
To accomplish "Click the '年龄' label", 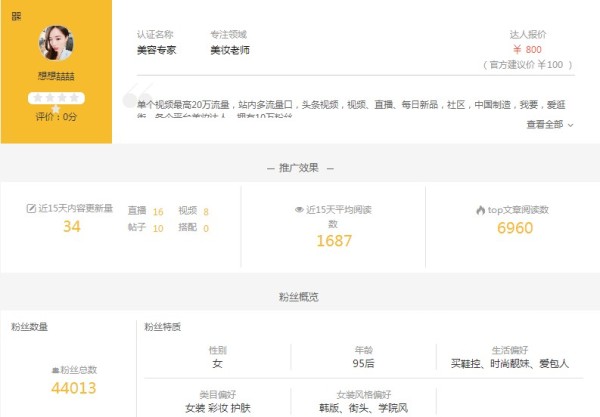I will [x=364, y=350].
